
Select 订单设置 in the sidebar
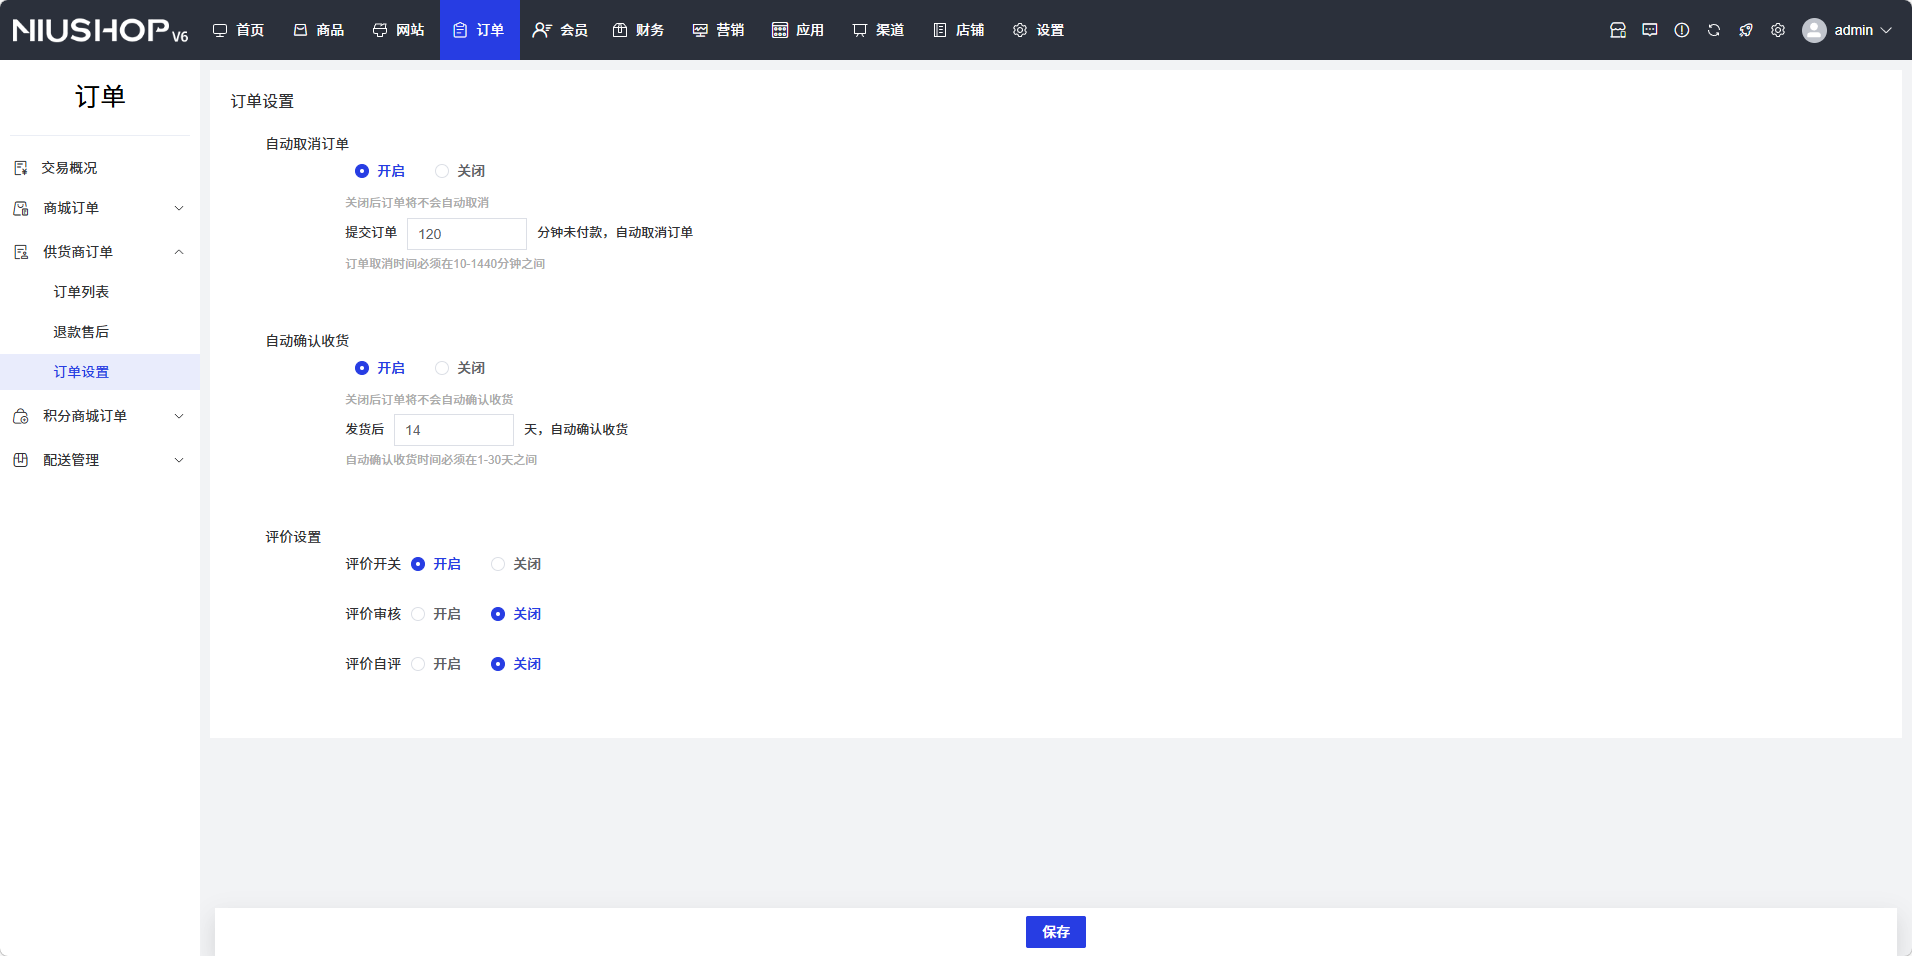(100, 372)
